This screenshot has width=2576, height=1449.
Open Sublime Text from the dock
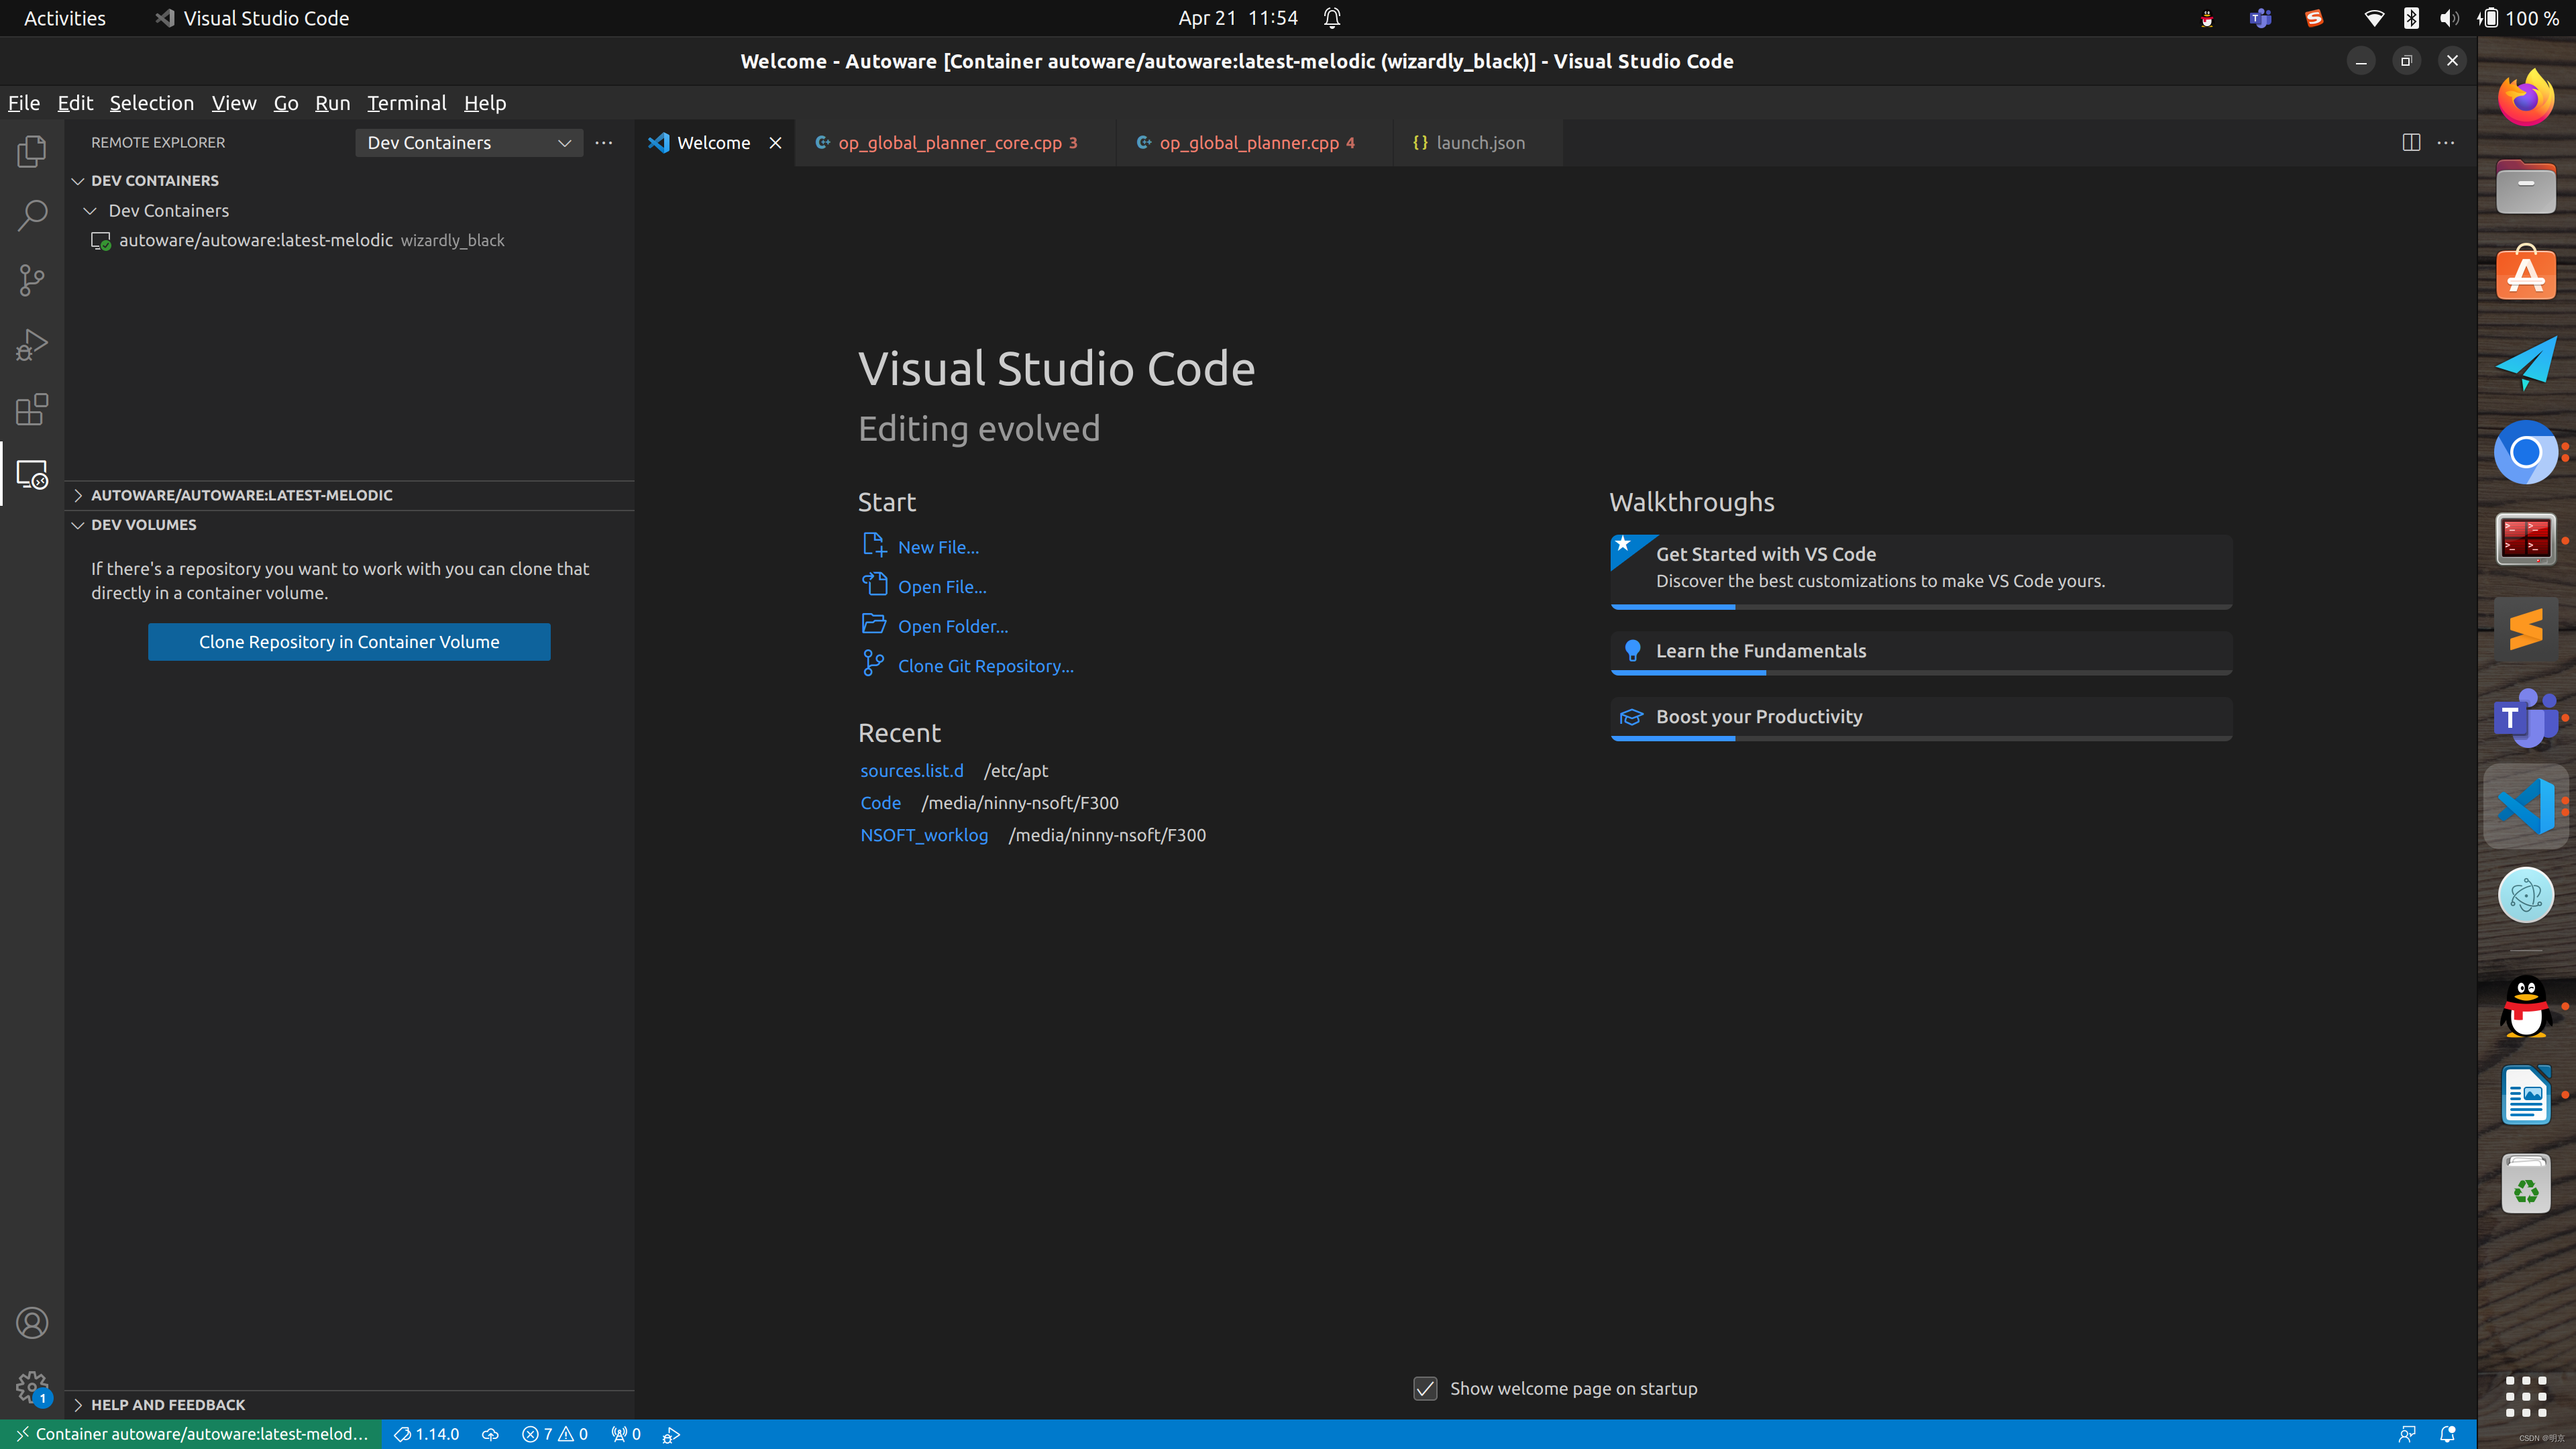click(2526, 629)
